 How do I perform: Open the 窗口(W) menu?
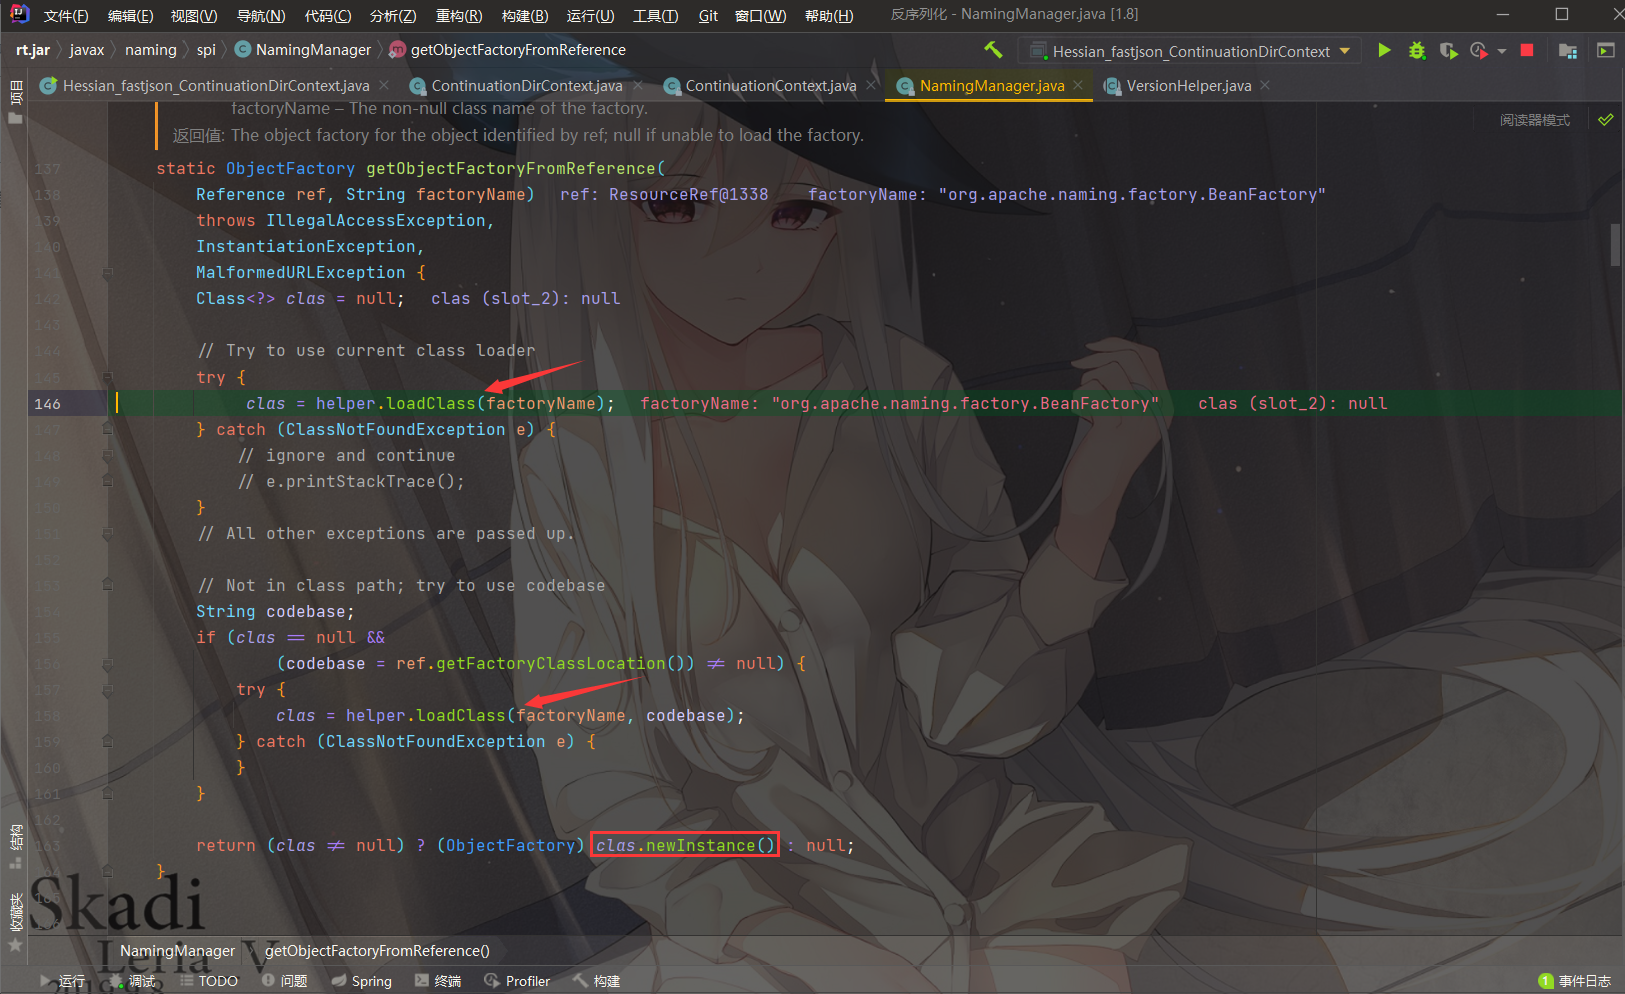pyautogui.click(x=760, y=16)
